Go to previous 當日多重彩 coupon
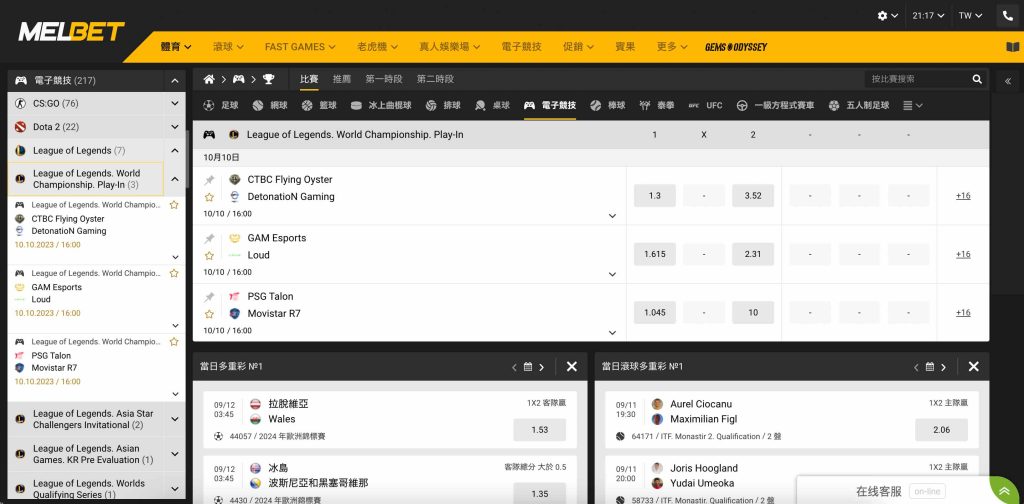The width and height of the screenshot is (1024, 504). 514,367
